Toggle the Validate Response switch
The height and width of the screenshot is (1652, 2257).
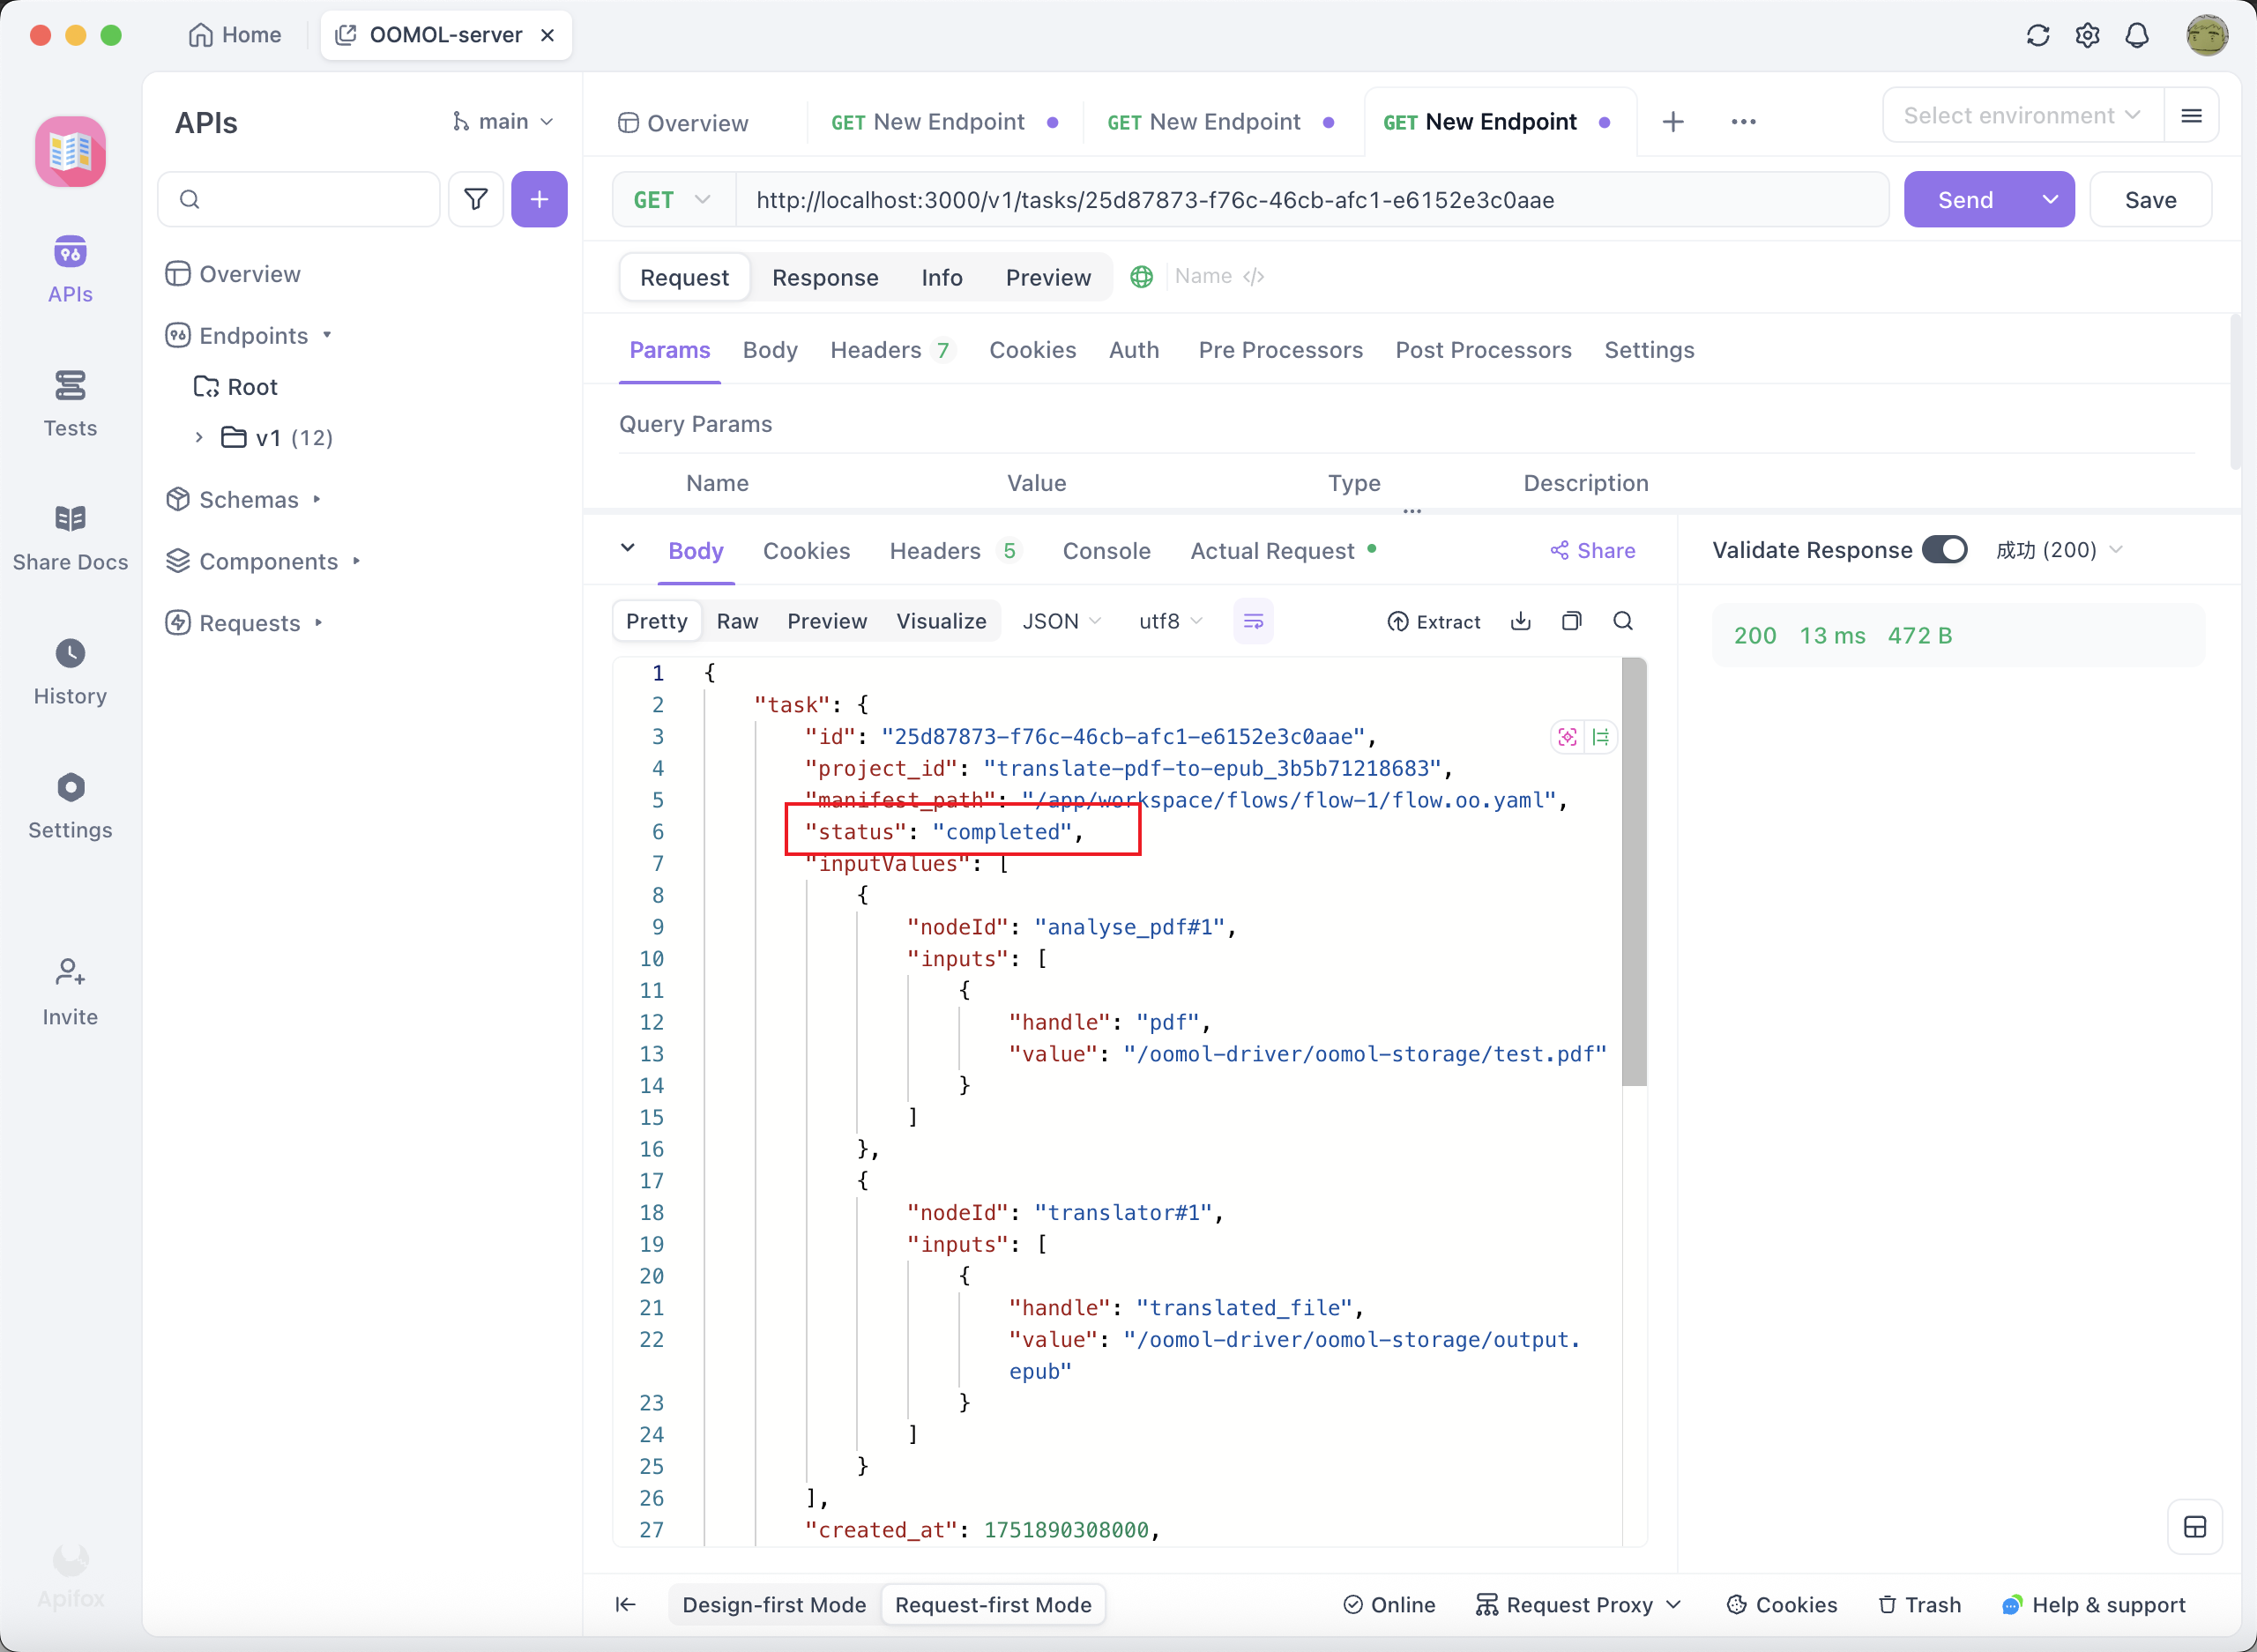(1944, 550)
